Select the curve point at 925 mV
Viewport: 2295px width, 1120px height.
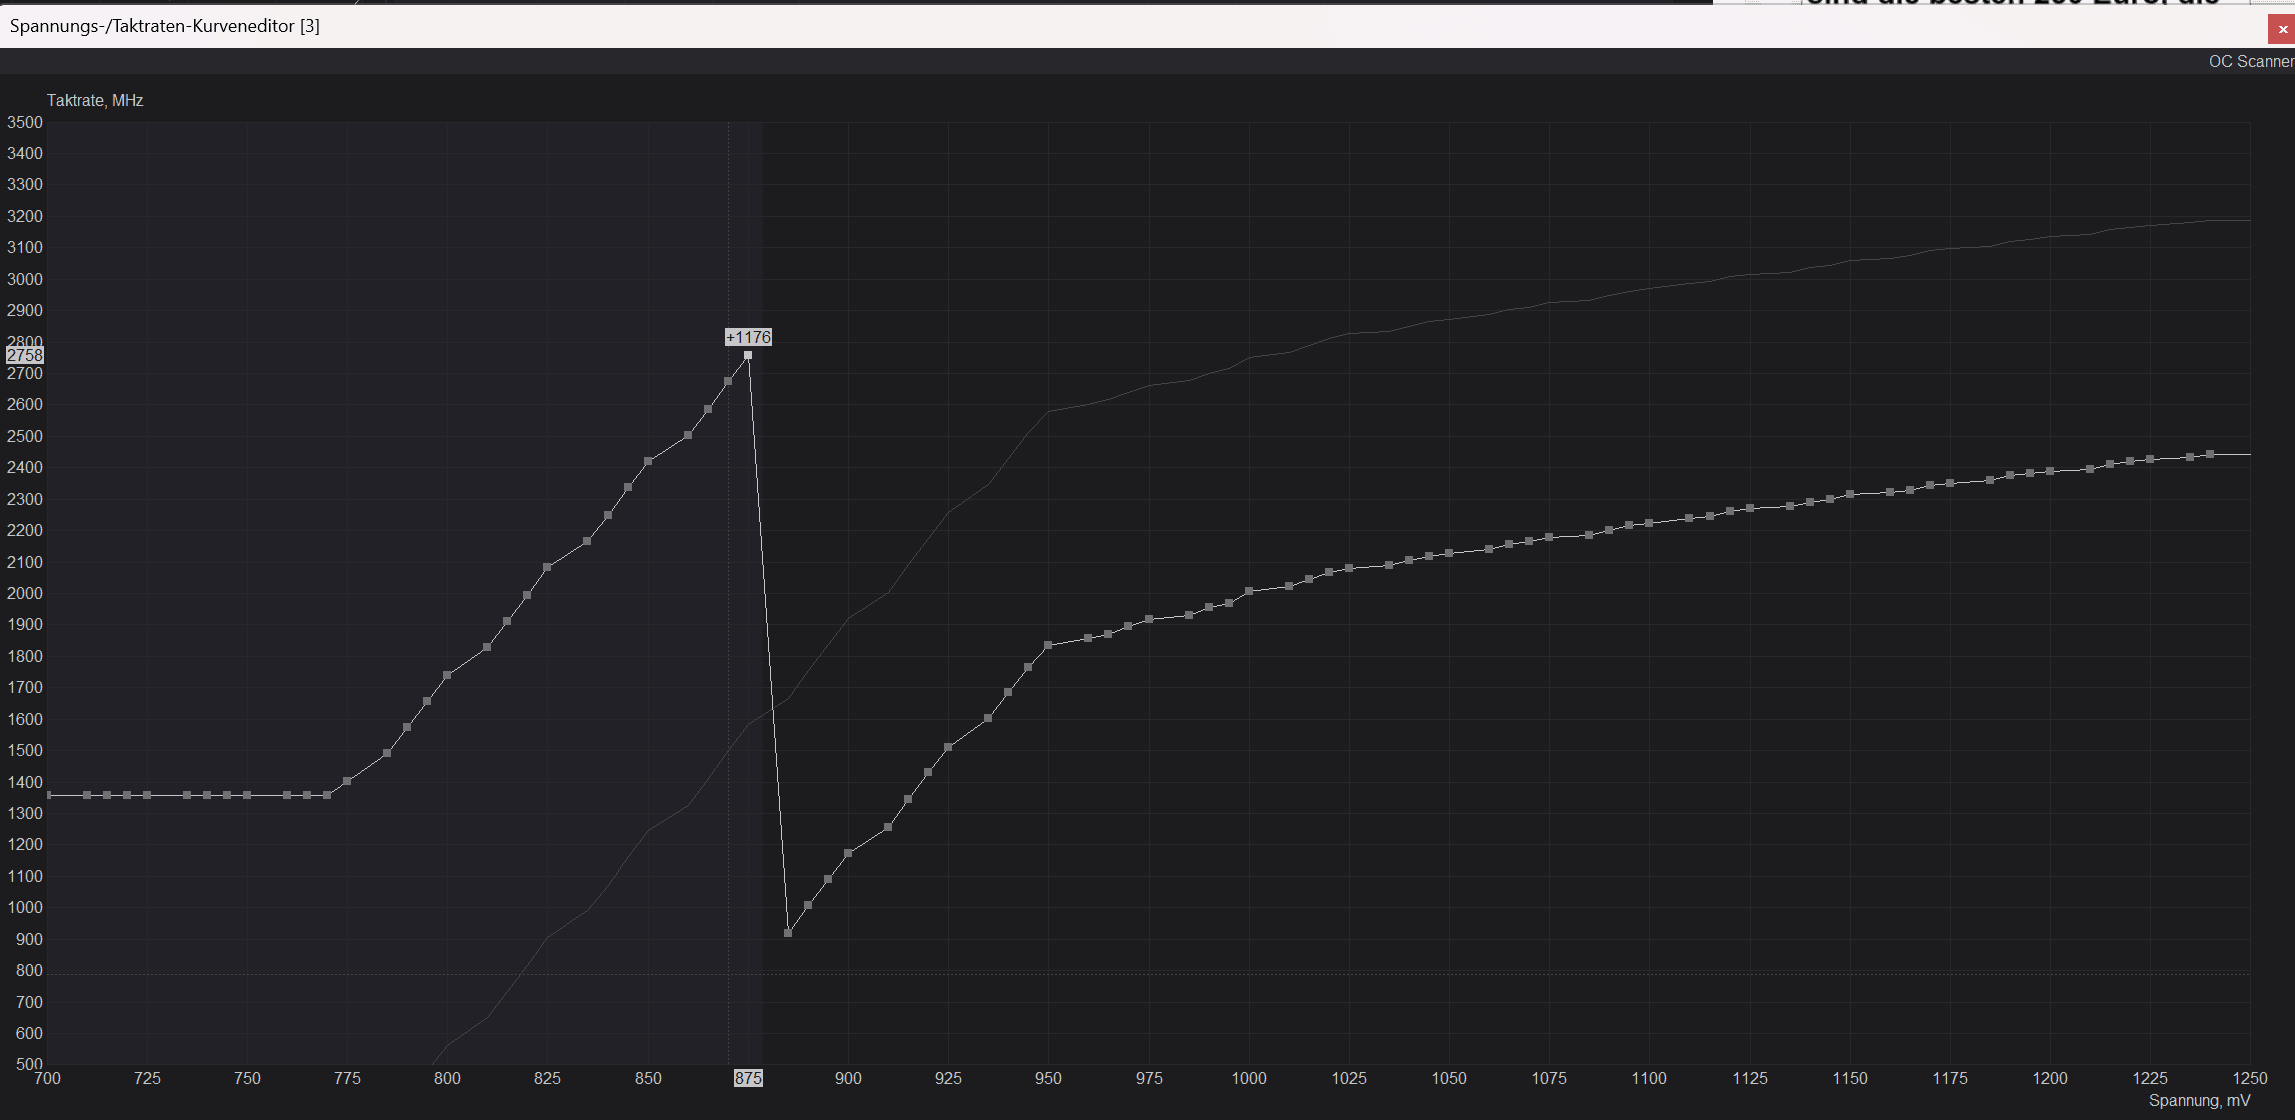(948, 747)
